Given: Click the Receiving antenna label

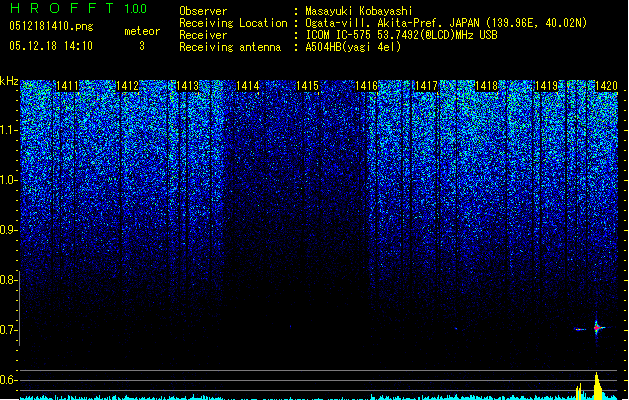Looking at the screenshot, I should (x=230, y=47).
